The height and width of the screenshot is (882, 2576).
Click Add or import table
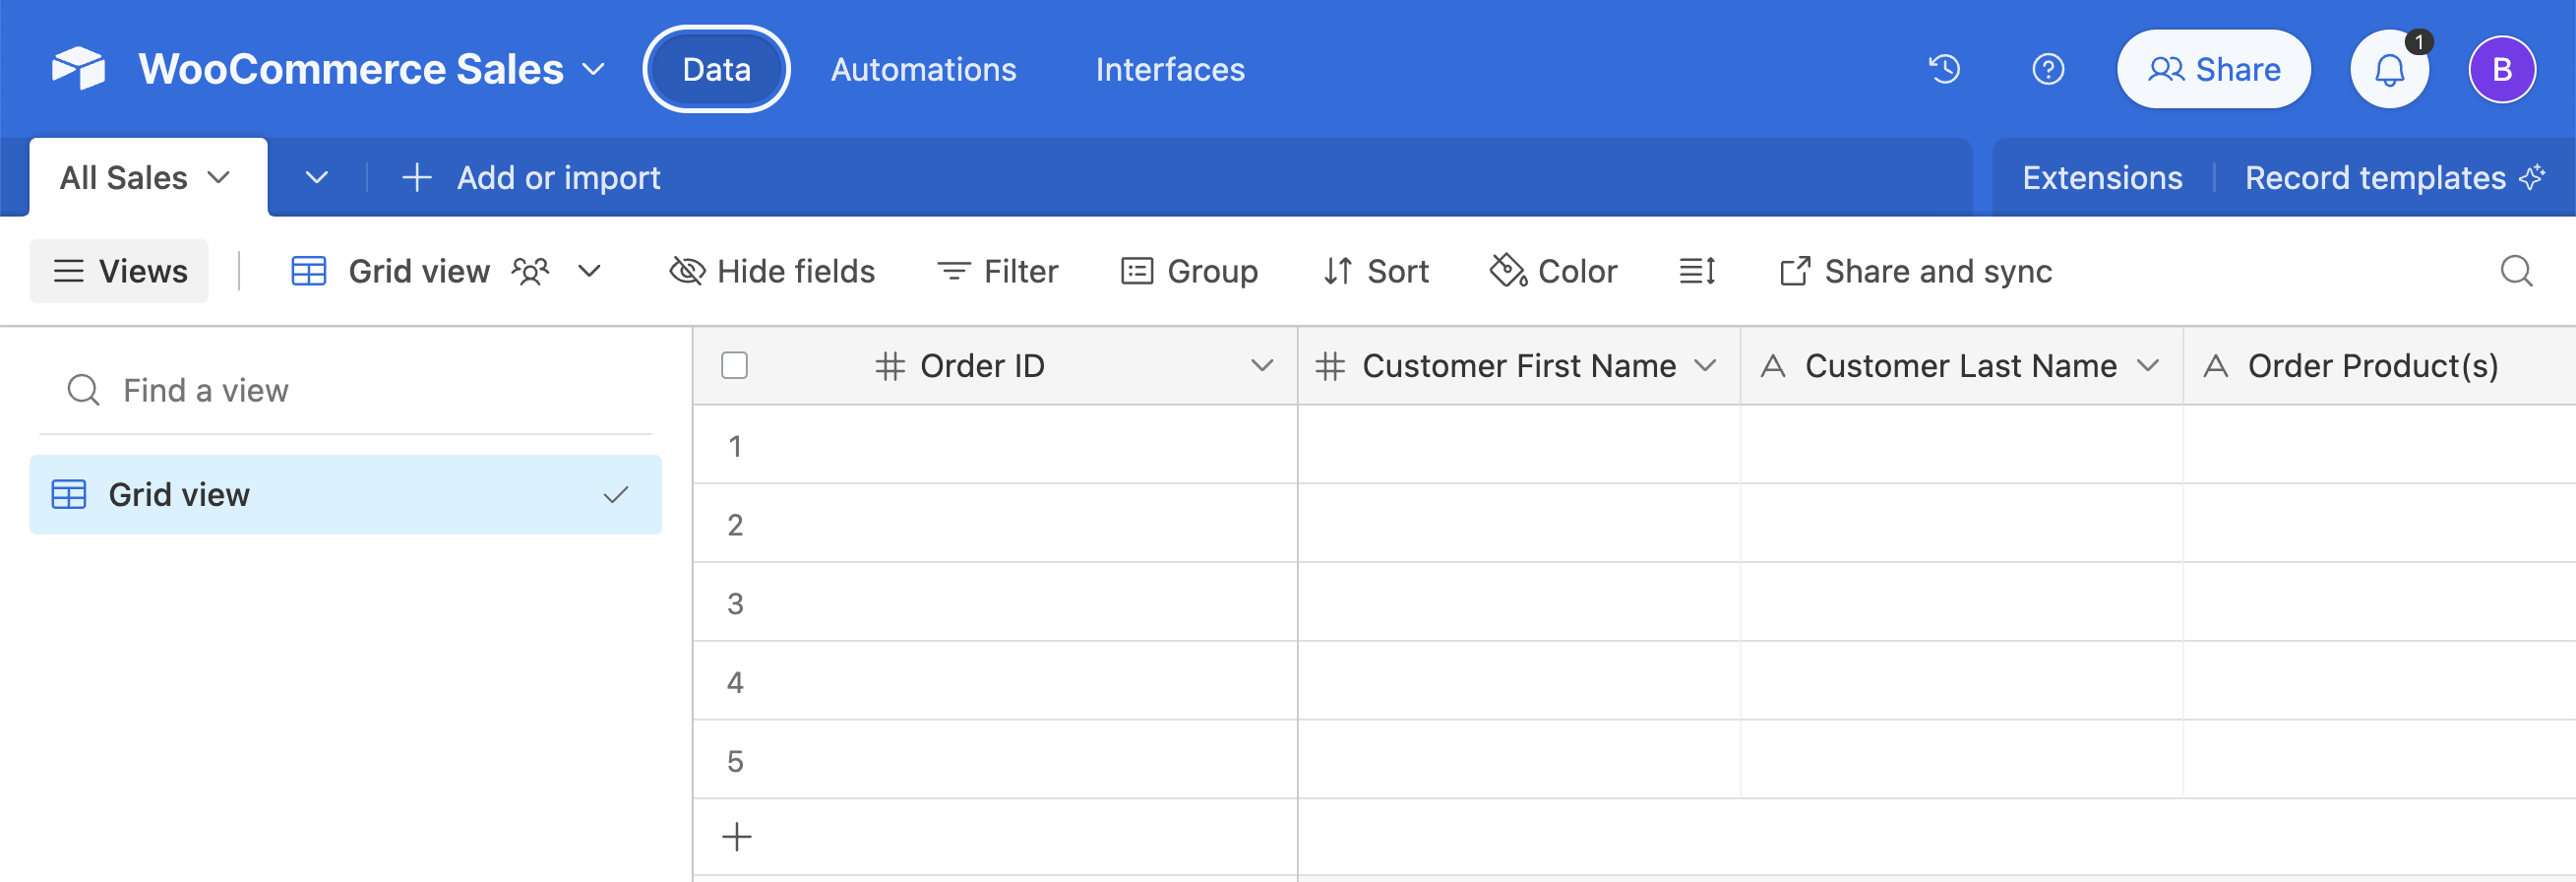(x=531, y=178)
